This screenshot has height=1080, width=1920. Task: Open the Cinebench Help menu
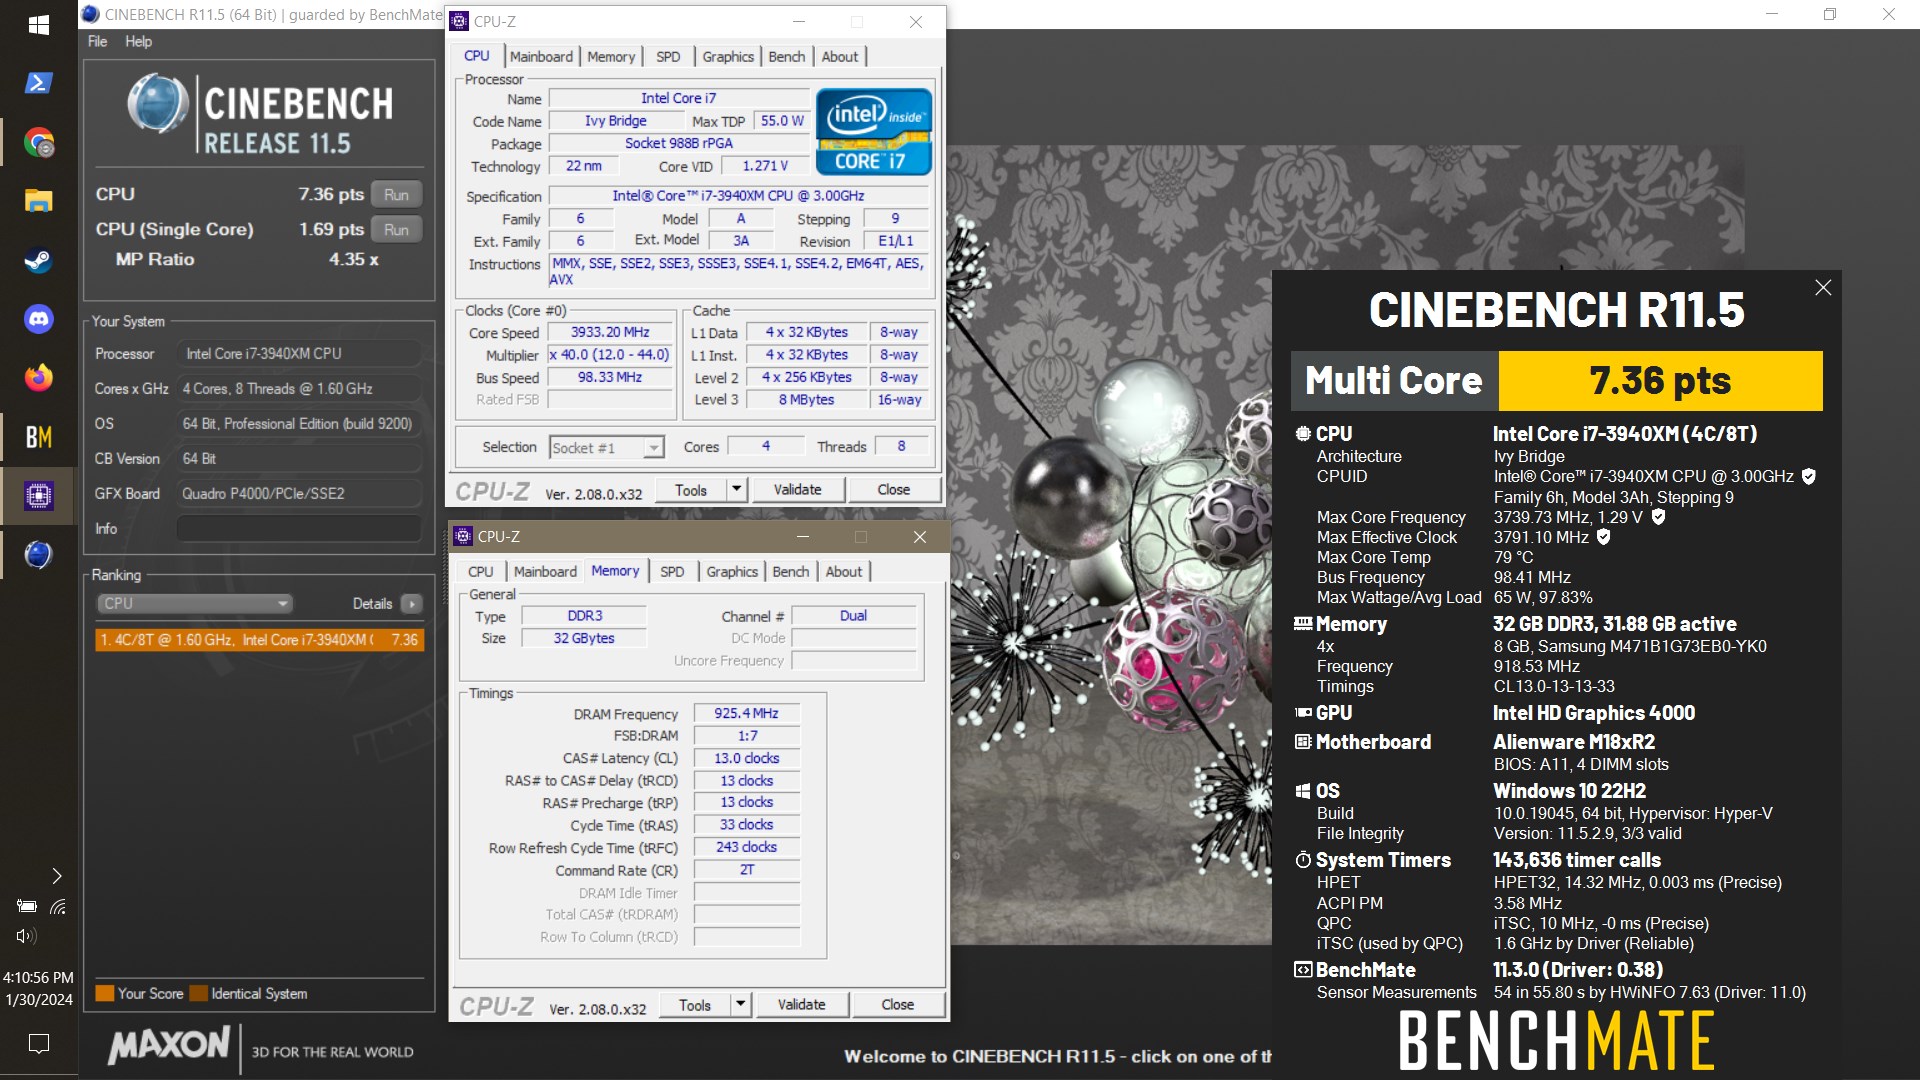(138, 41)
